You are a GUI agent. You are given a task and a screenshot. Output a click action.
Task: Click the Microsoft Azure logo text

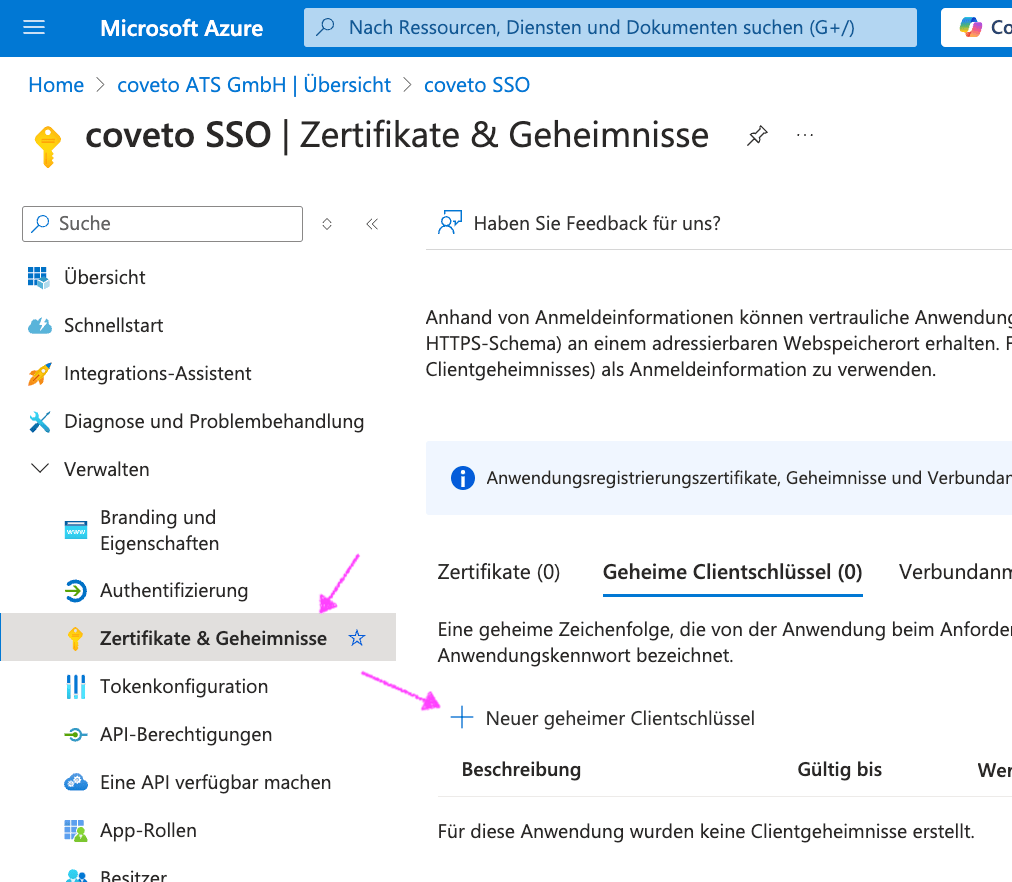(x=182, y=28)
